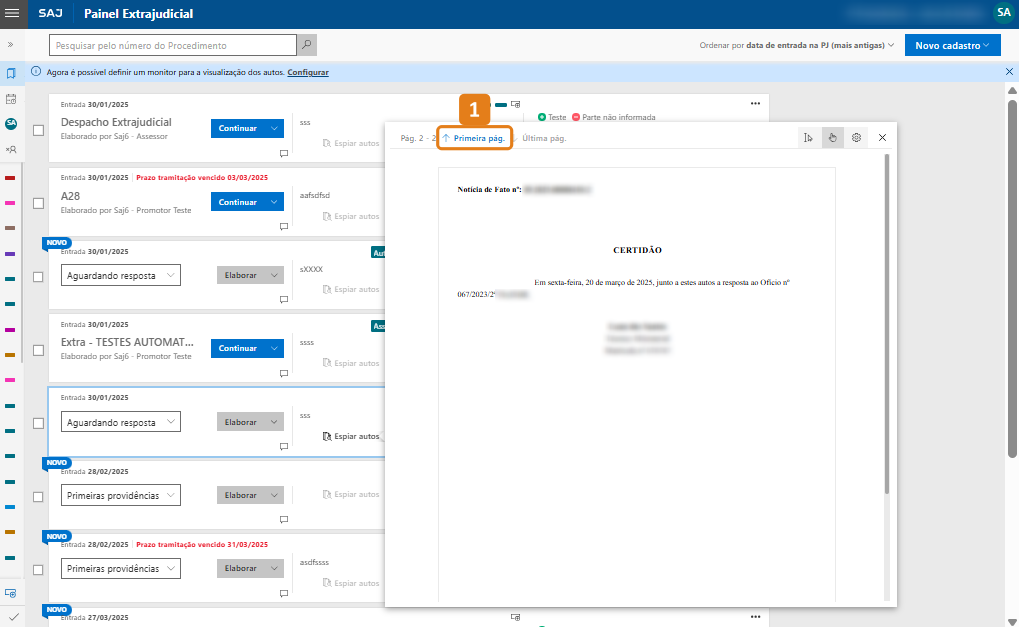1019x627 pixels.
Task: Click the Configurar link in banner
Action: [x=308, y=73]
